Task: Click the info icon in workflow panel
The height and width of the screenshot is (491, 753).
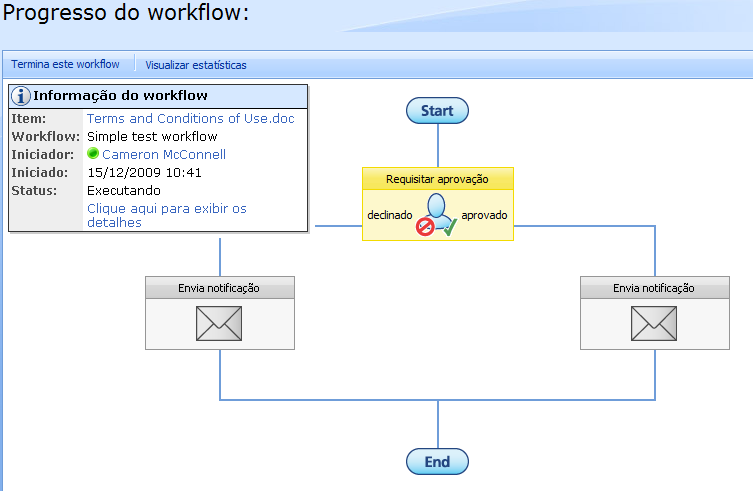Action: (x=22, y=96)
